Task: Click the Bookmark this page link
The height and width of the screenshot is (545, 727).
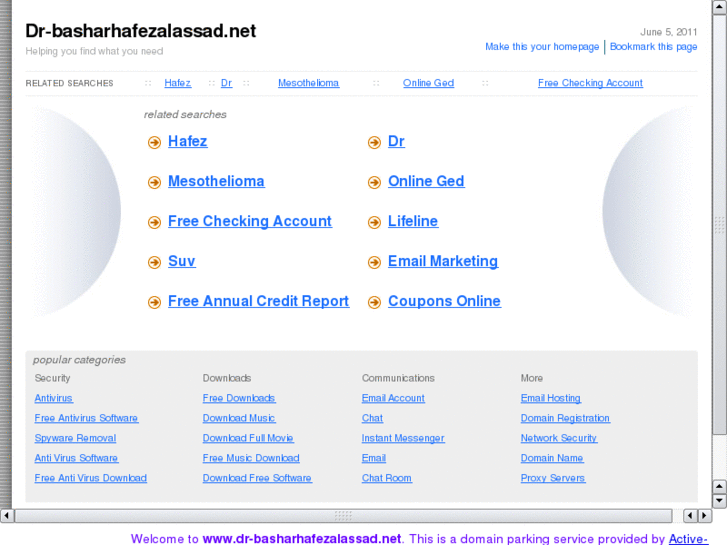Action: [x=653, y=47]
